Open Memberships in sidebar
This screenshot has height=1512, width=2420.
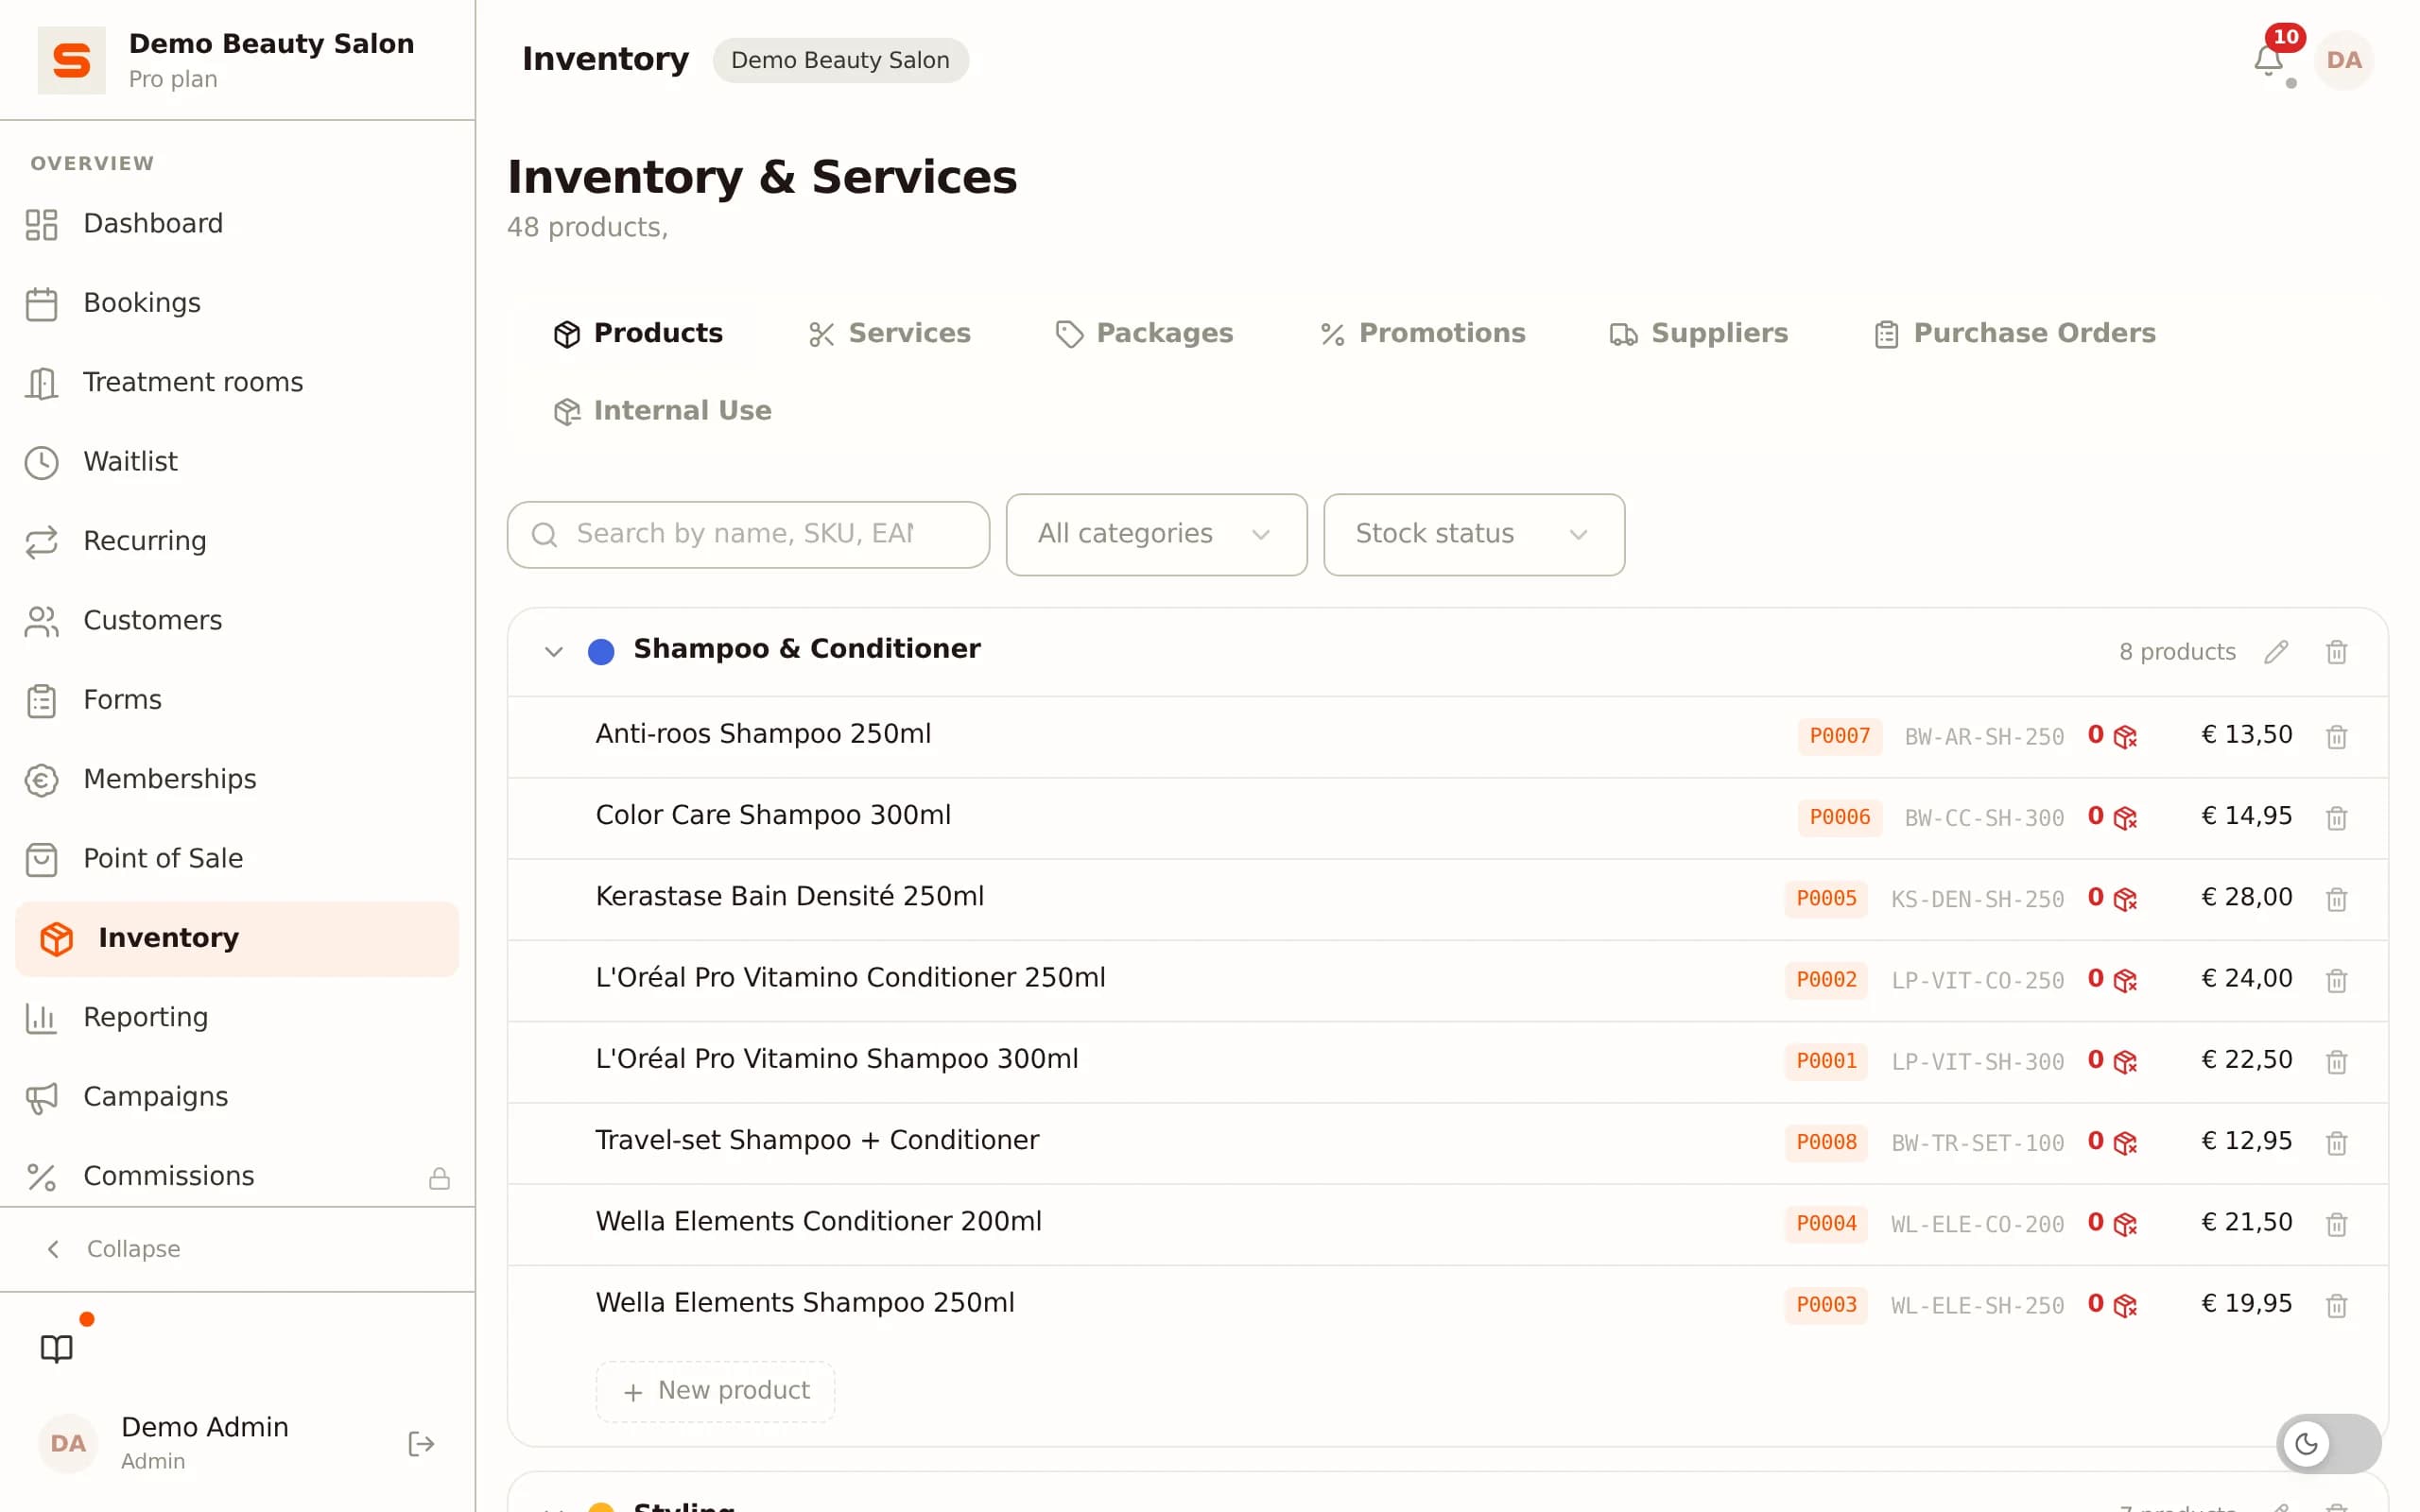click(x=237, y=779)
